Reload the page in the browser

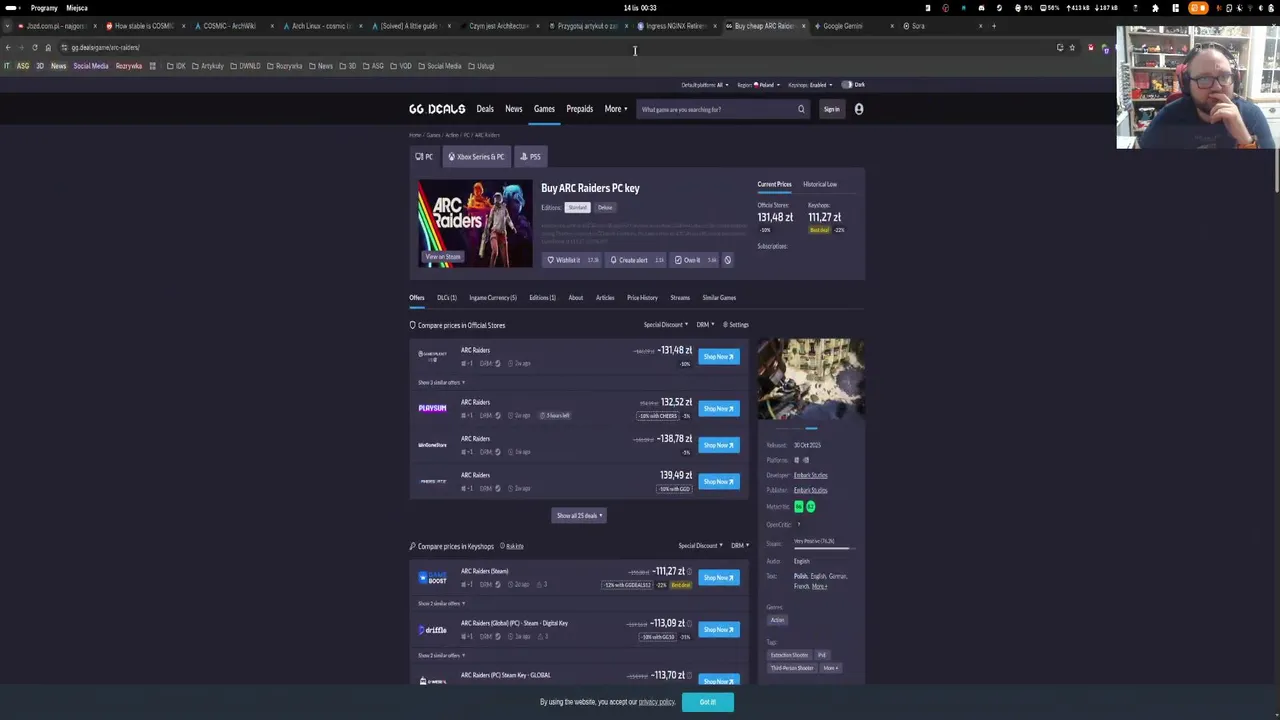point(34,47)
